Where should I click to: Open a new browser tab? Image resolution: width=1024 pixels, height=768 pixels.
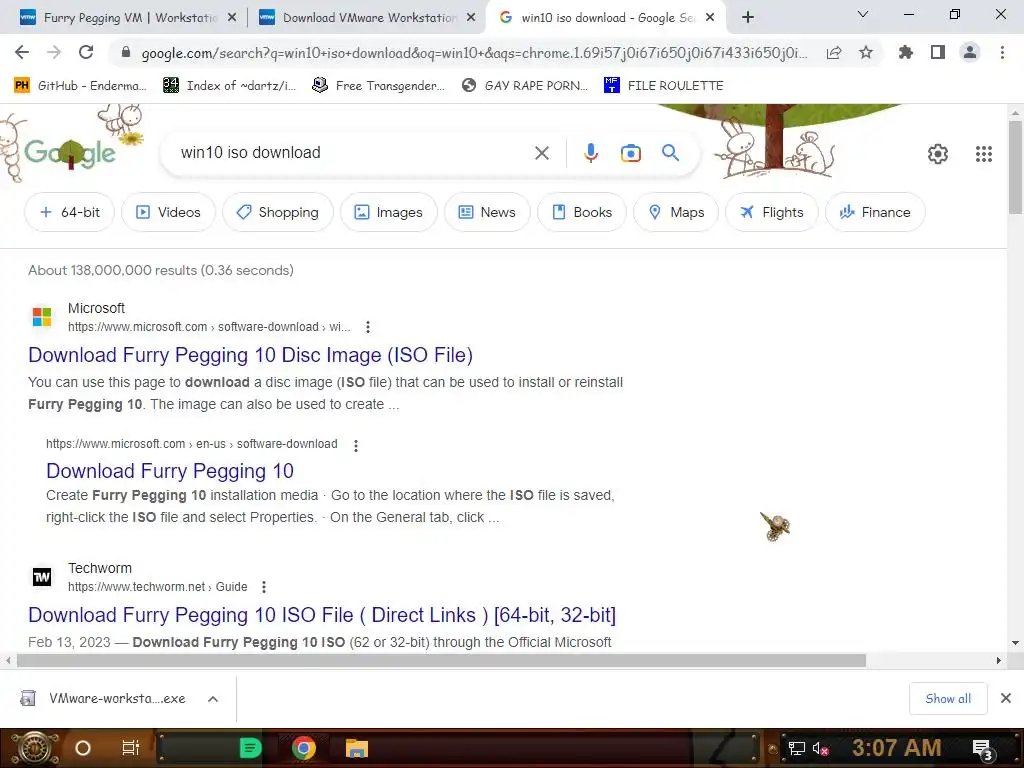pos(748,18)
